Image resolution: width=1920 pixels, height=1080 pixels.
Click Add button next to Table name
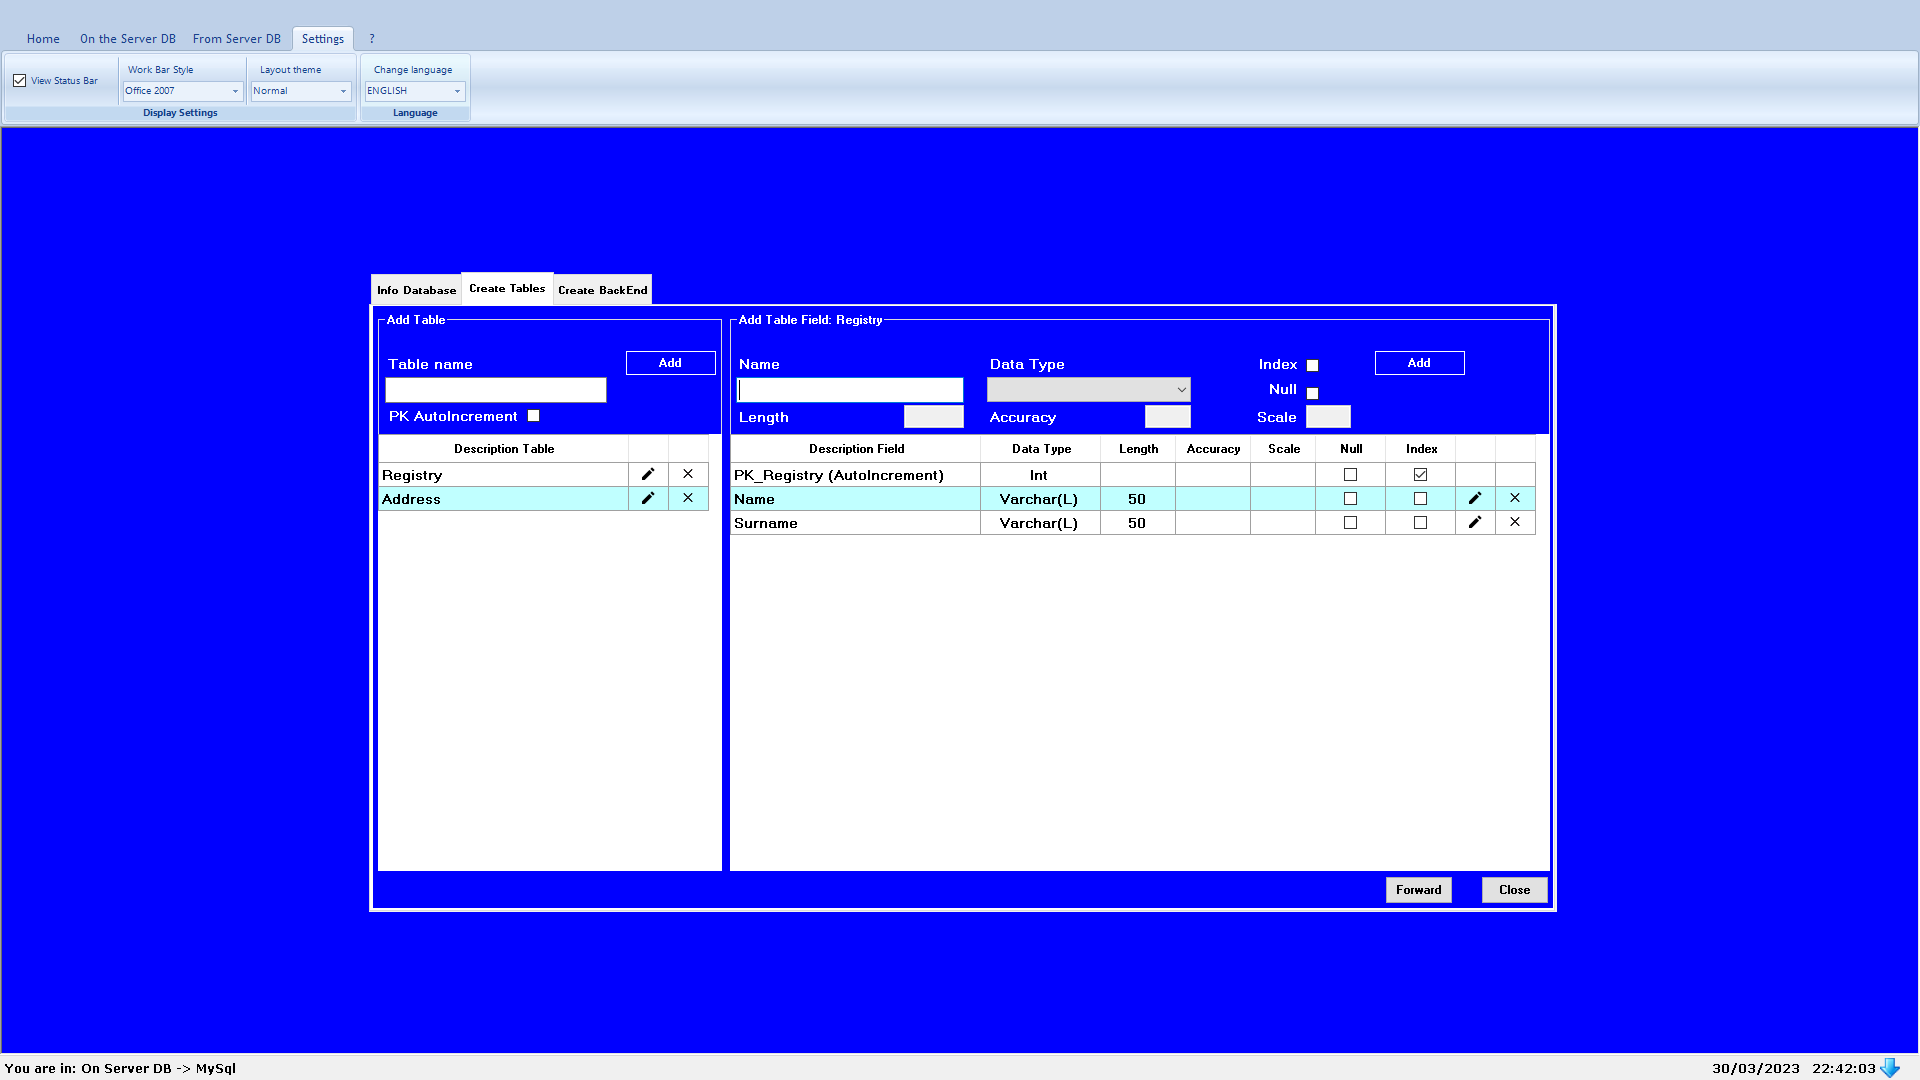coord(670,363)
